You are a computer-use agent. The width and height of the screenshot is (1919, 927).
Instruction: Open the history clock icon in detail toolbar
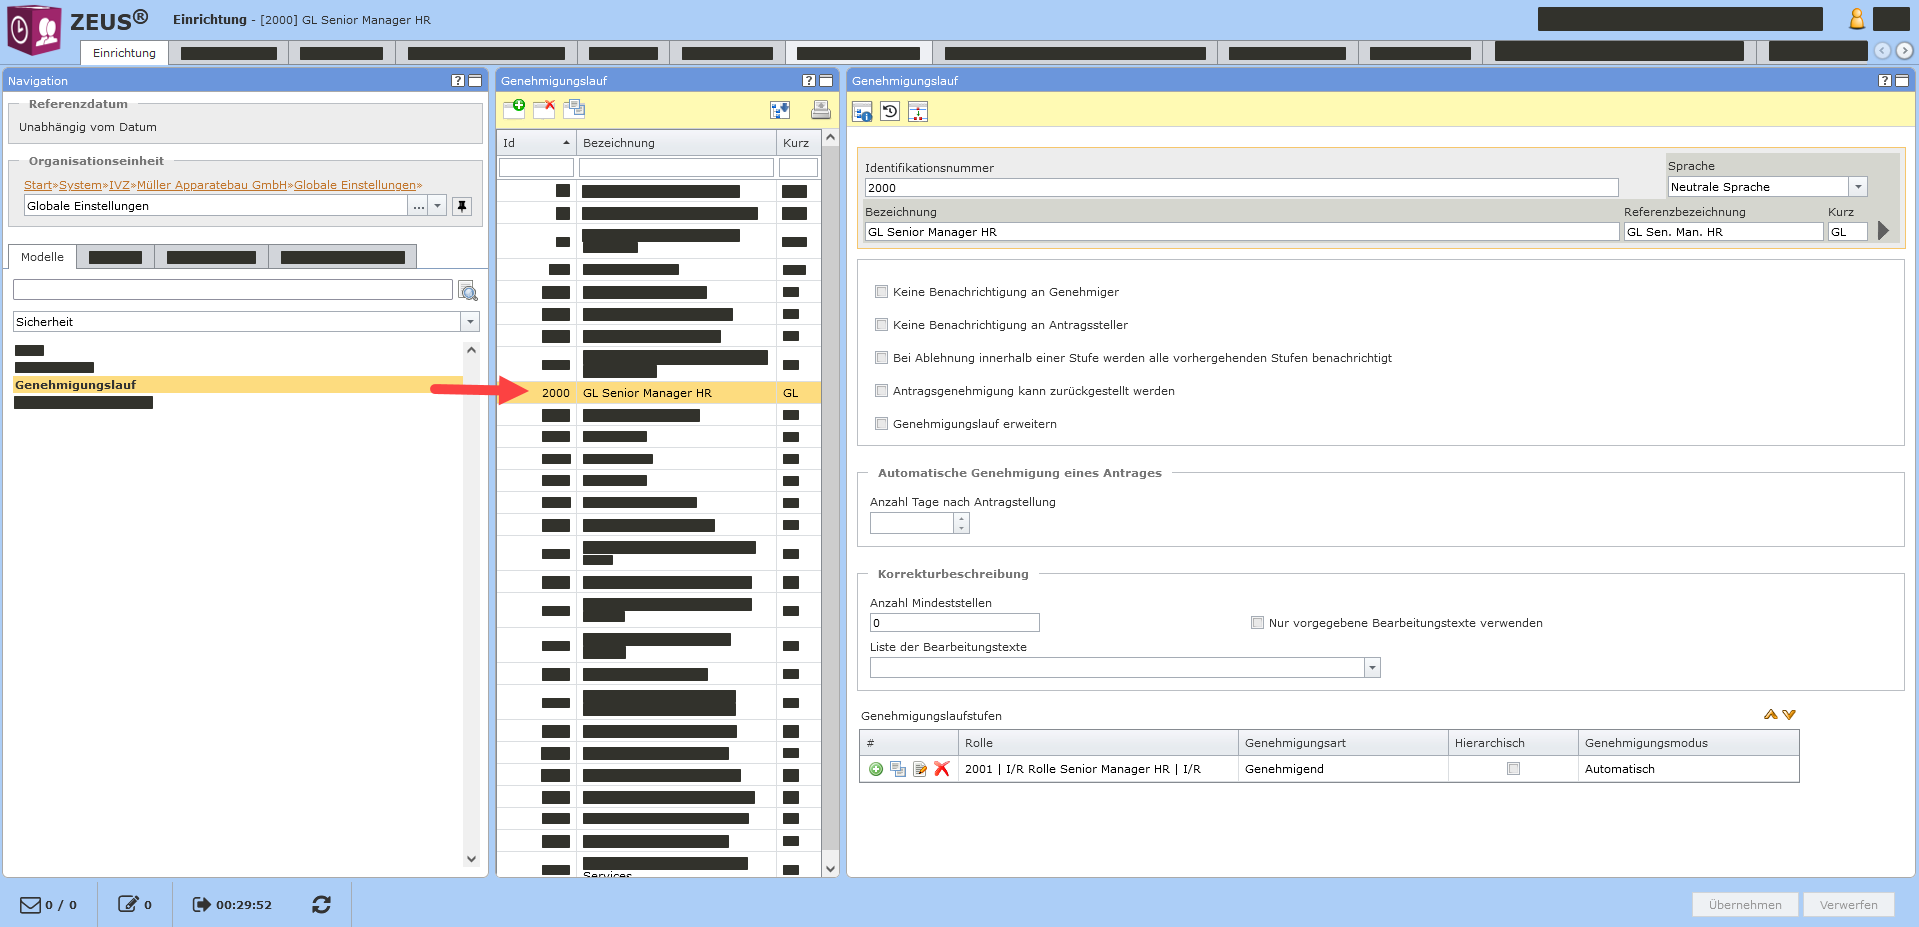[x=890, y=111]
